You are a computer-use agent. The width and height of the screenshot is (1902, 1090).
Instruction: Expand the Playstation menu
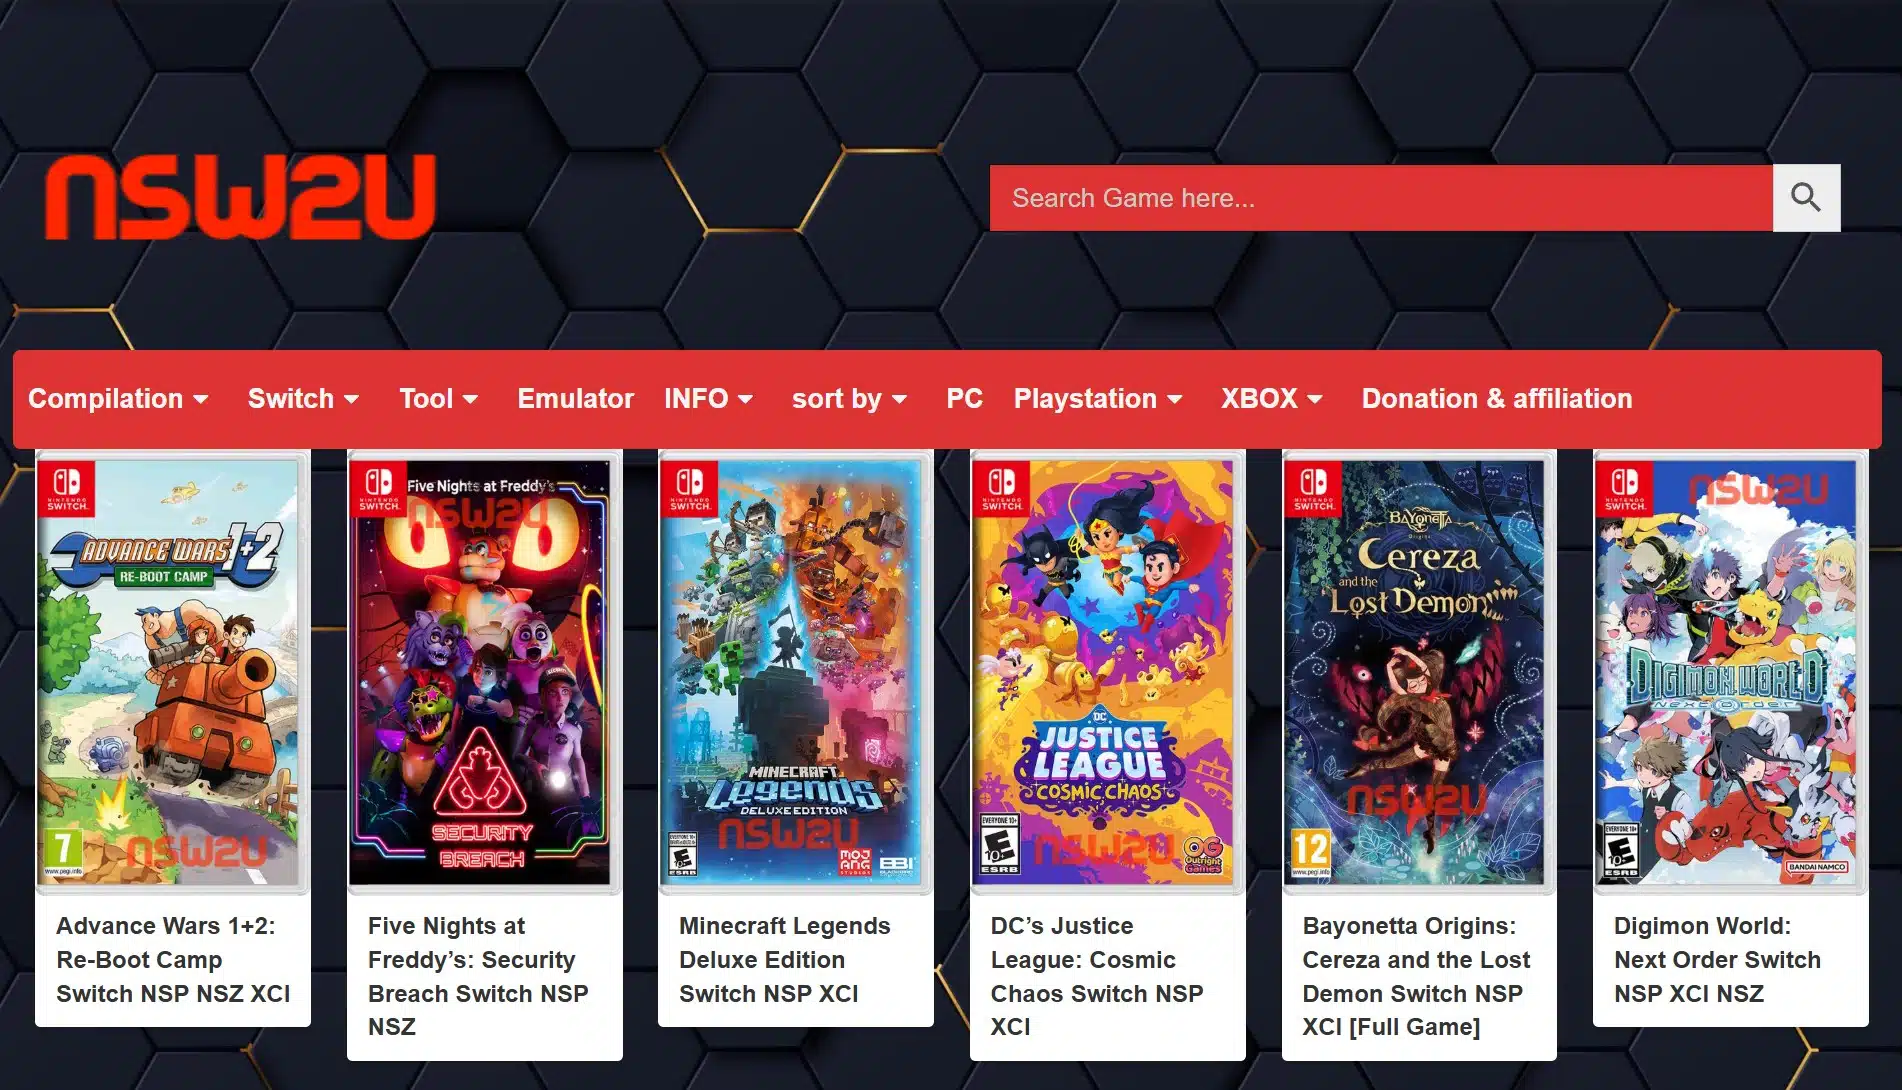pyautogui.click(x=1097, y=399)
